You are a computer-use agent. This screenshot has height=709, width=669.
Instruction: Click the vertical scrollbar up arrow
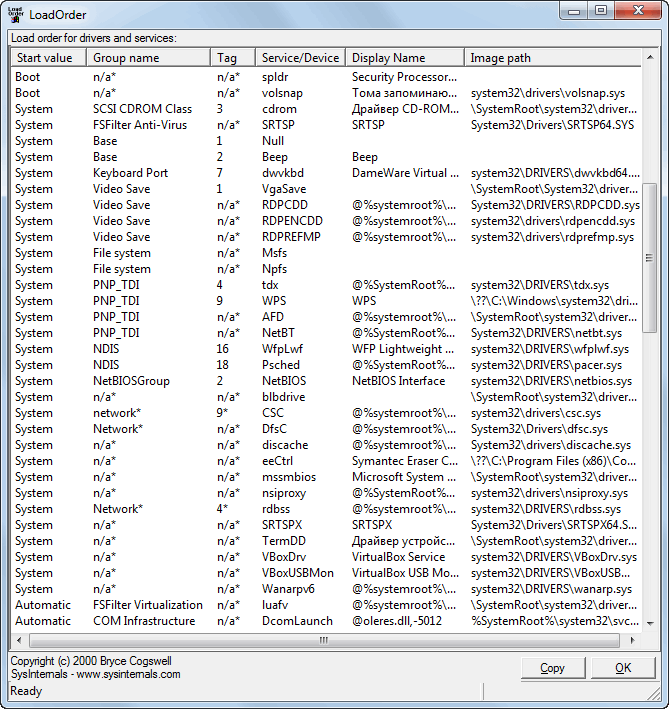[x=650, y=57]
